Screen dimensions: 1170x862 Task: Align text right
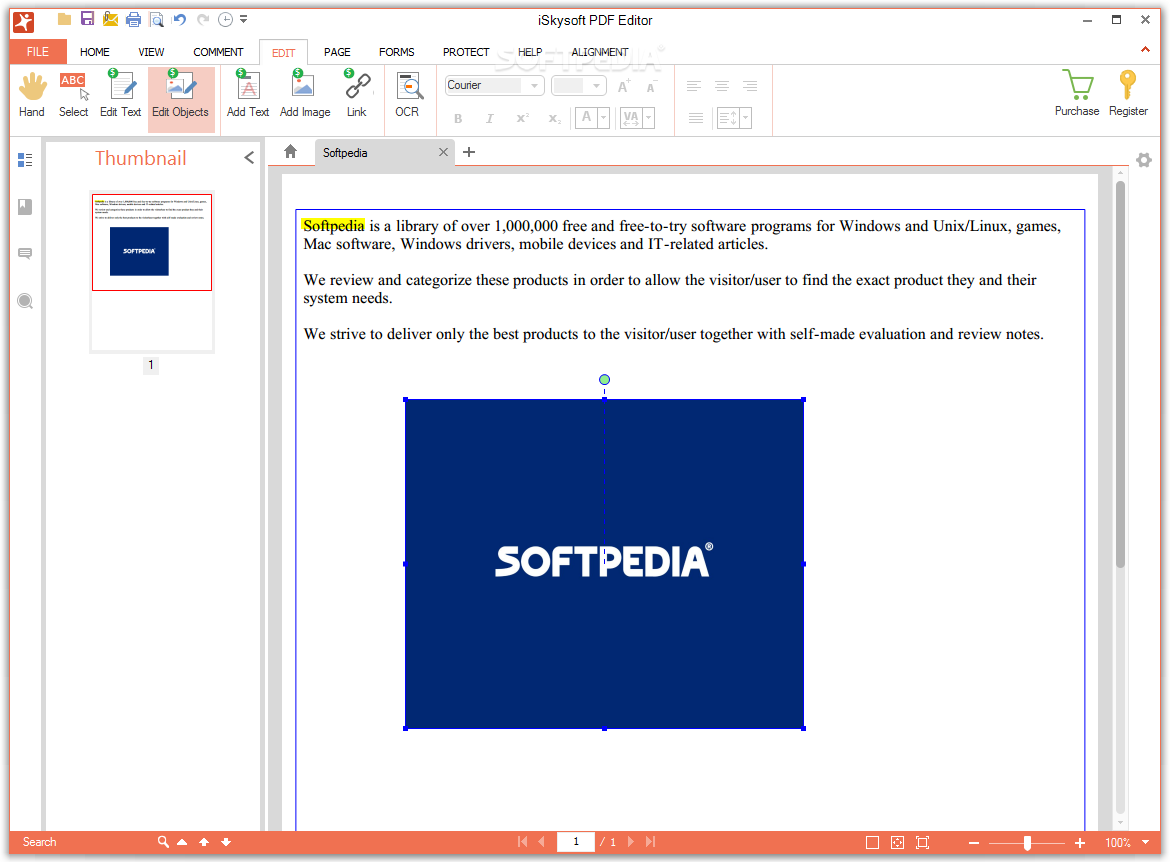(750, 86)
